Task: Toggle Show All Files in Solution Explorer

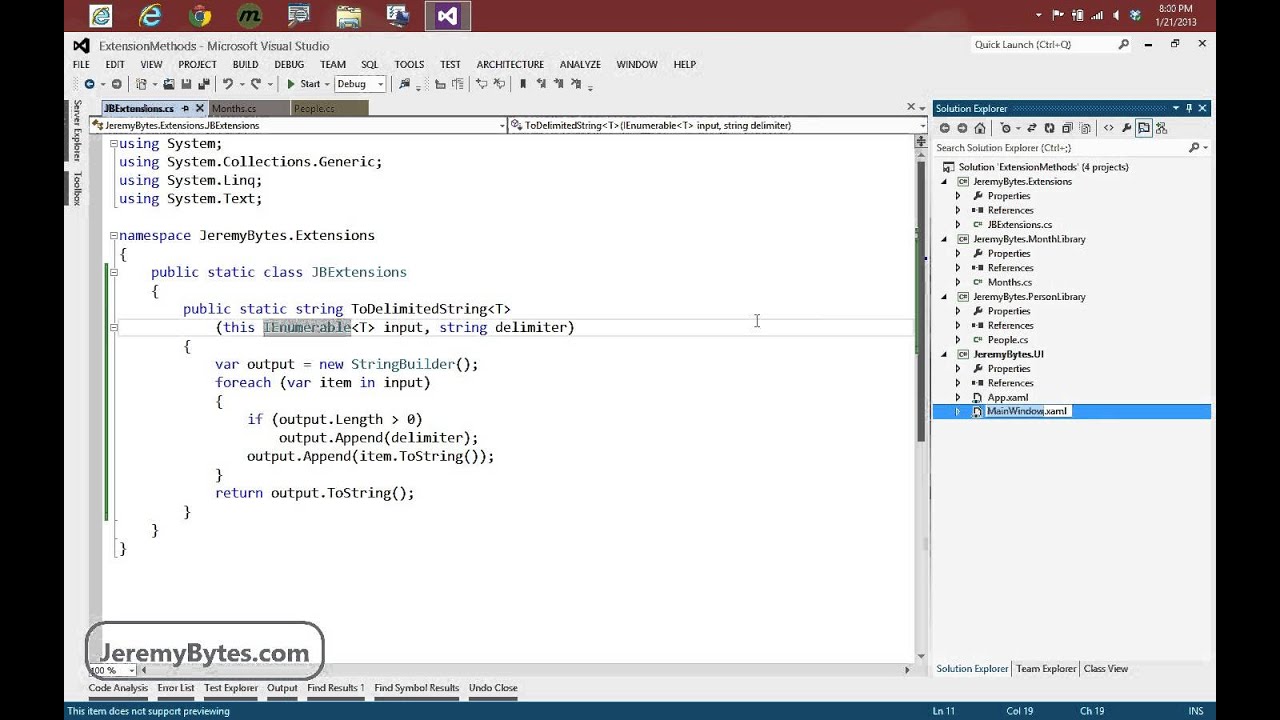Action: (1085, 128)
